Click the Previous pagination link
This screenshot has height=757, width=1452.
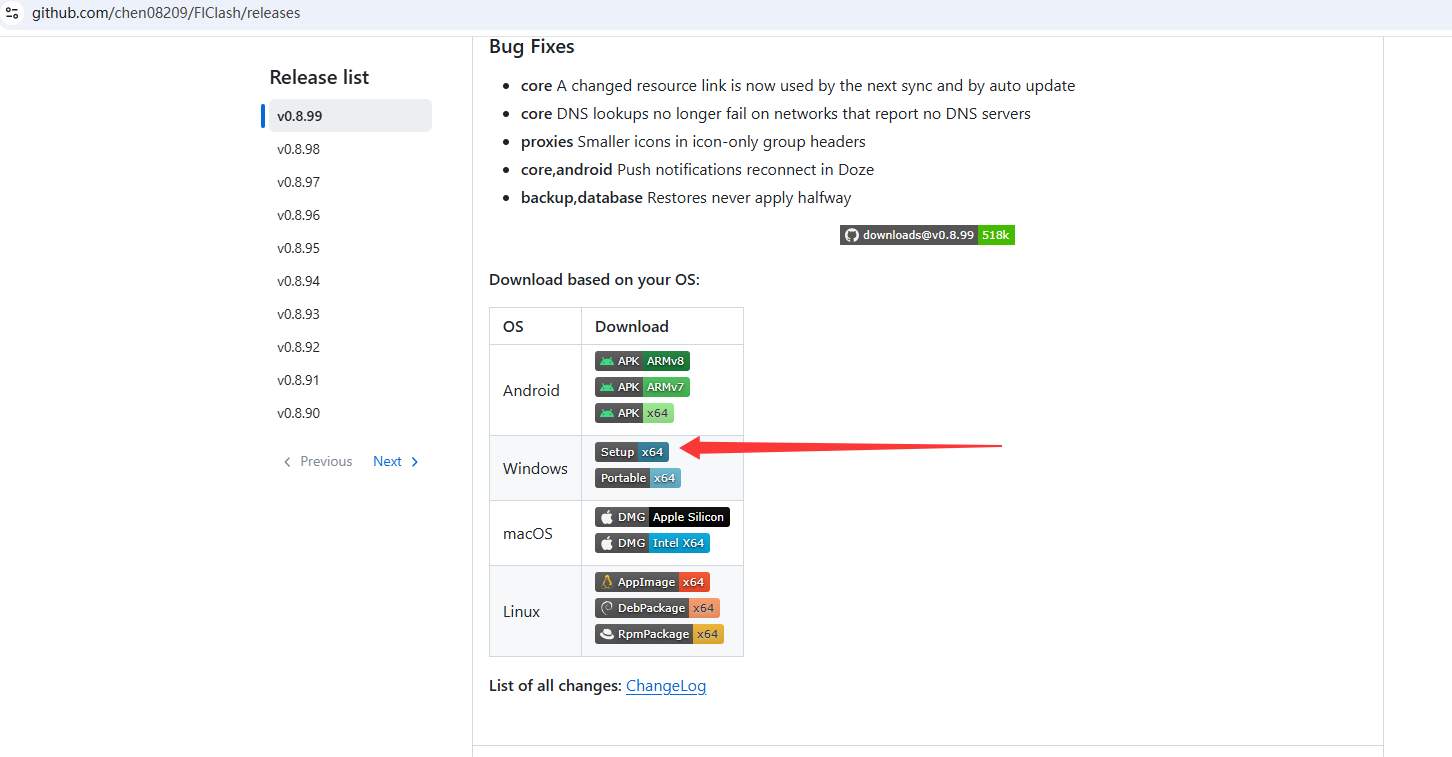317,461
